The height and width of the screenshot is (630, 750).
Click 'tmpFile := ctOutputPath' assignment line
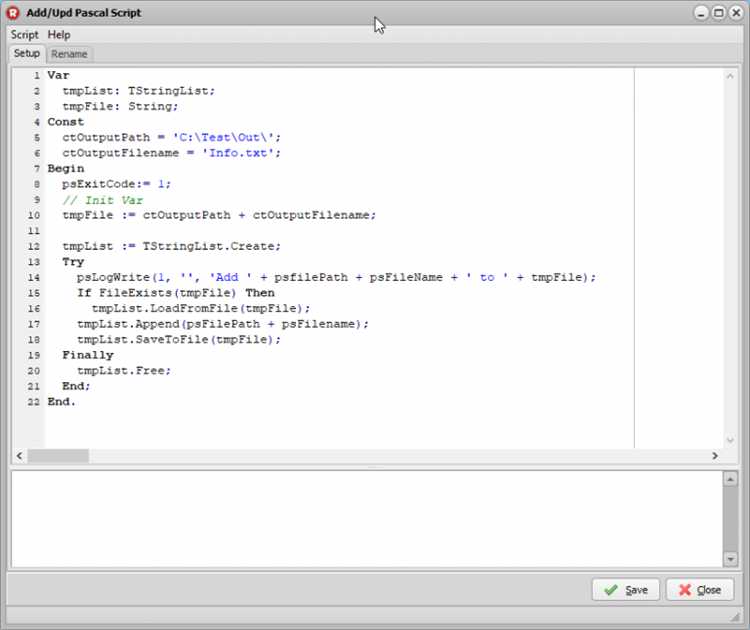click(x=219, y=215)
